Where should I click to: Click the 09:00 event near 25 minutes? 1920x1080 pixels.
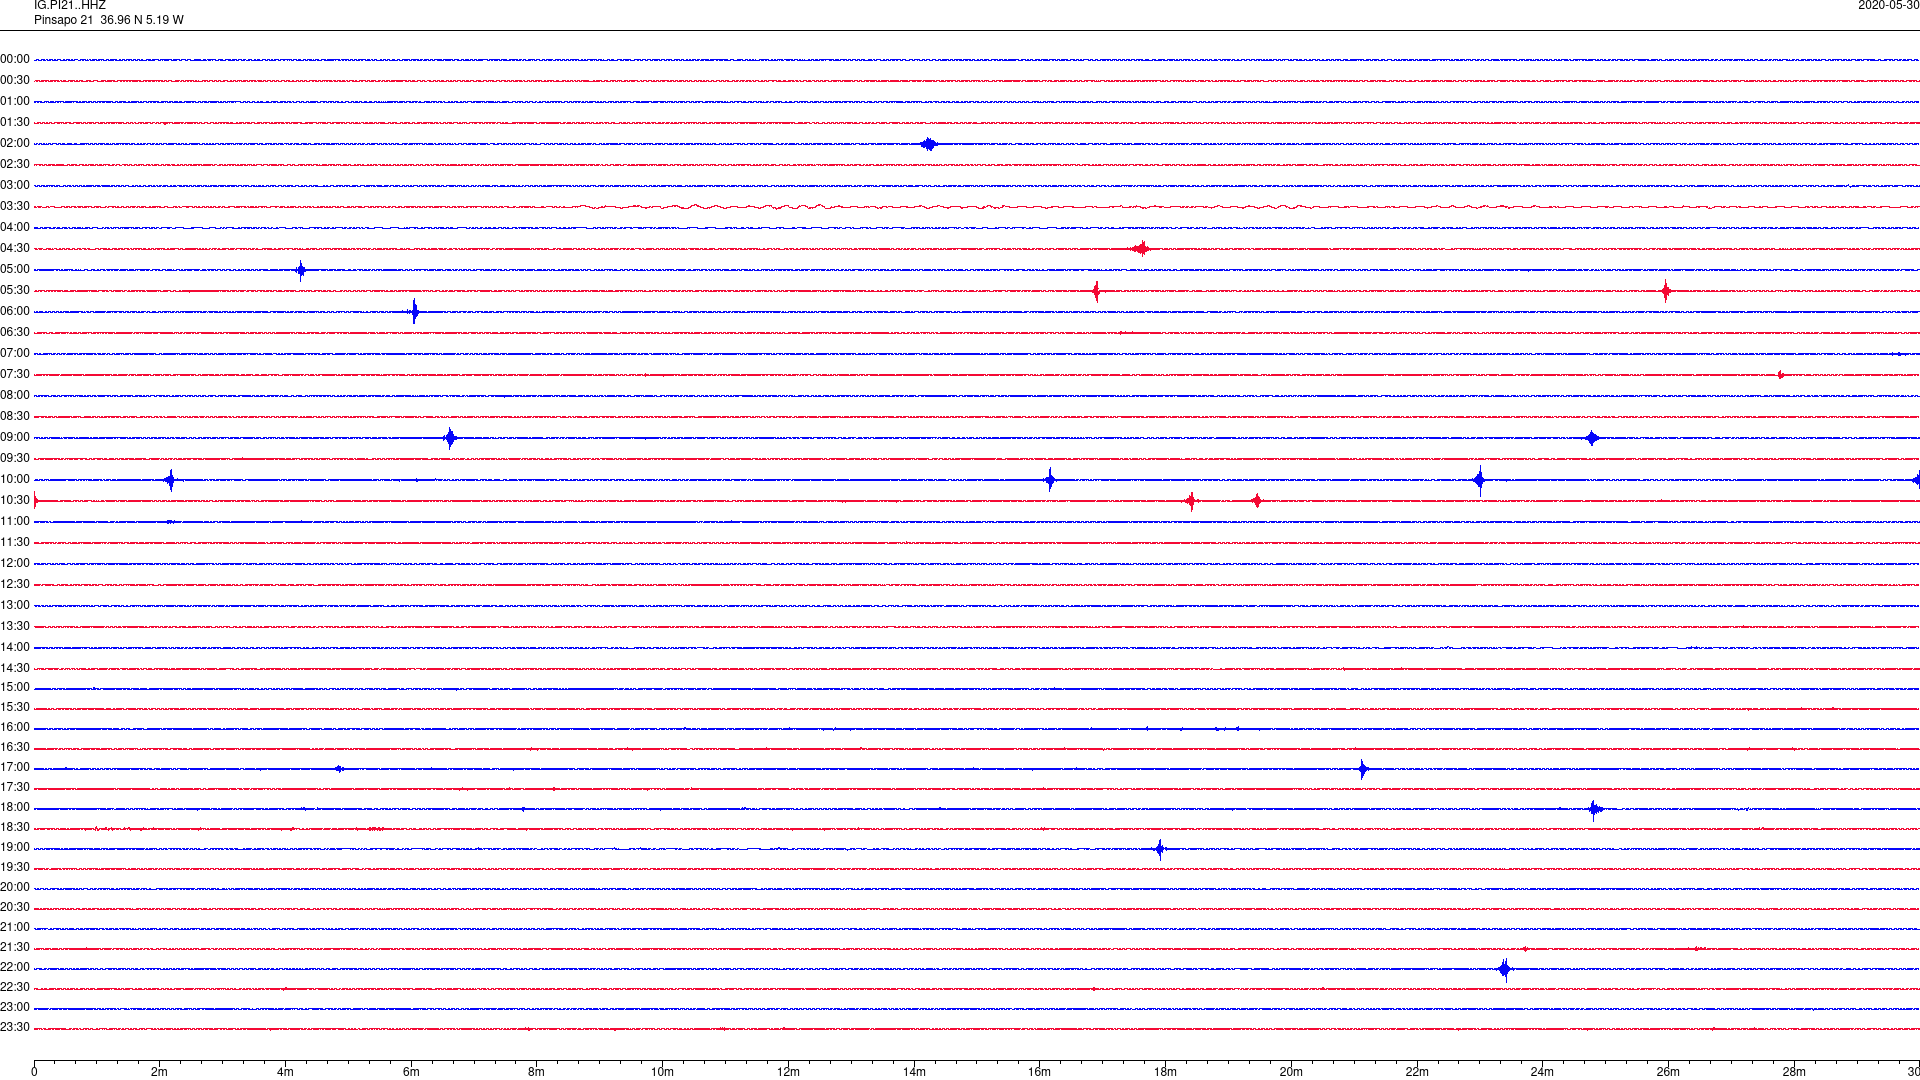[1592, 438]
